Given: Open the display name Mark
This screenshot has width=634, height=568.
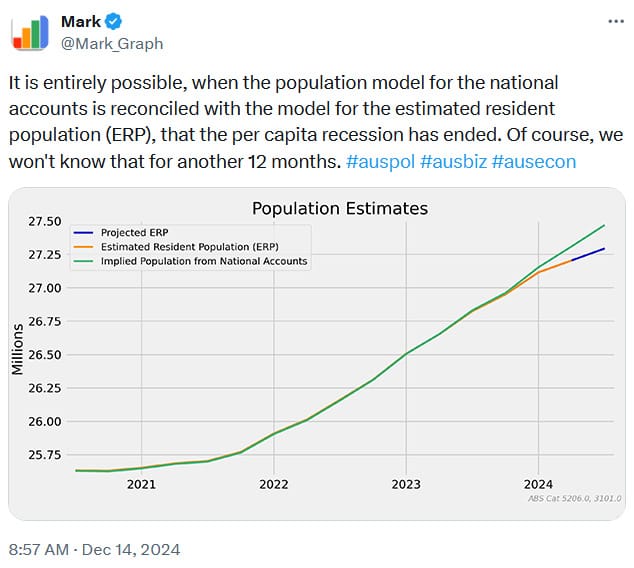Looking at the screenshot, I should click(x=80, y=21).
